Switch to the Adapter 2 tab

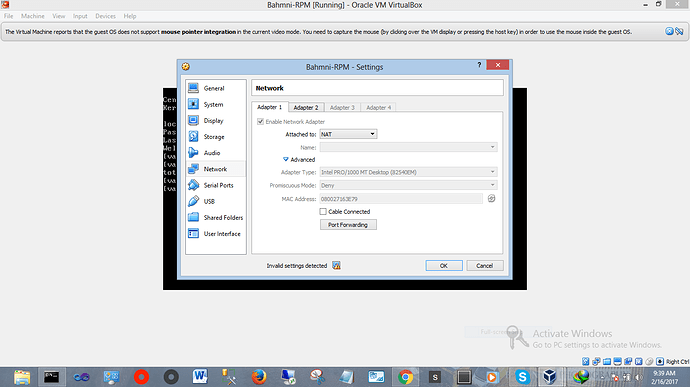(306, 107)
